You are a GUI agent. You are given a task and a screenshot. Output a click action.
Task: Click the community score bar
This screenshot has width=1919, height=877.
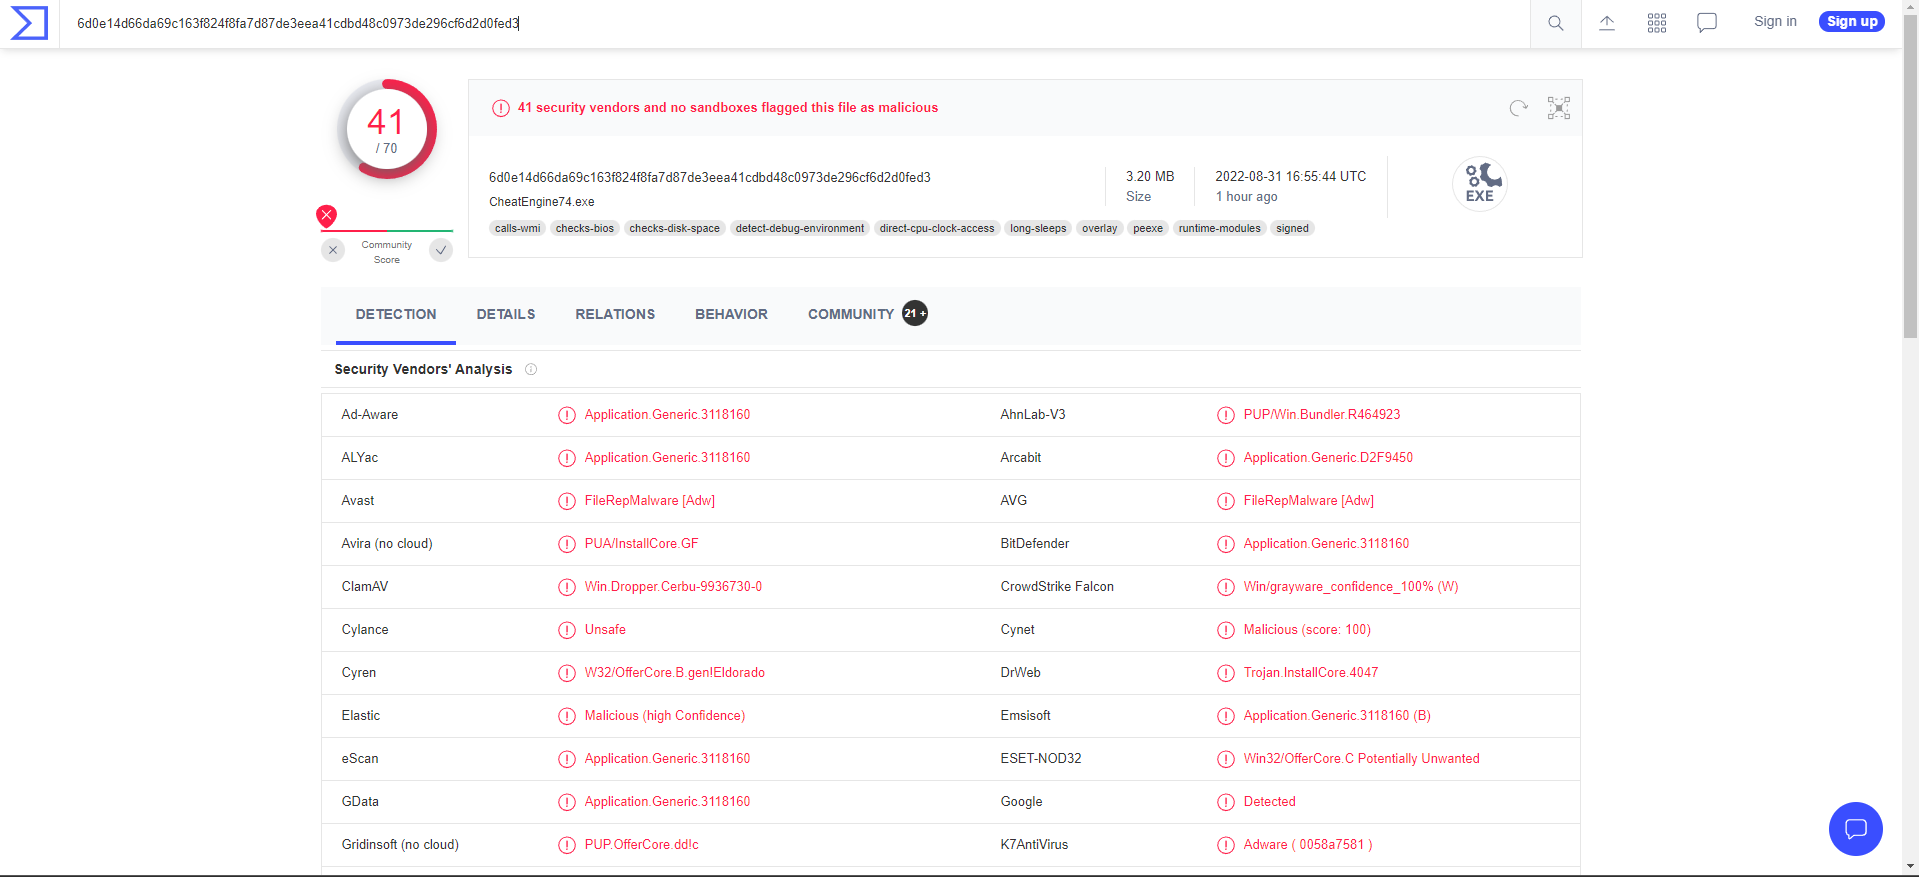387,231
